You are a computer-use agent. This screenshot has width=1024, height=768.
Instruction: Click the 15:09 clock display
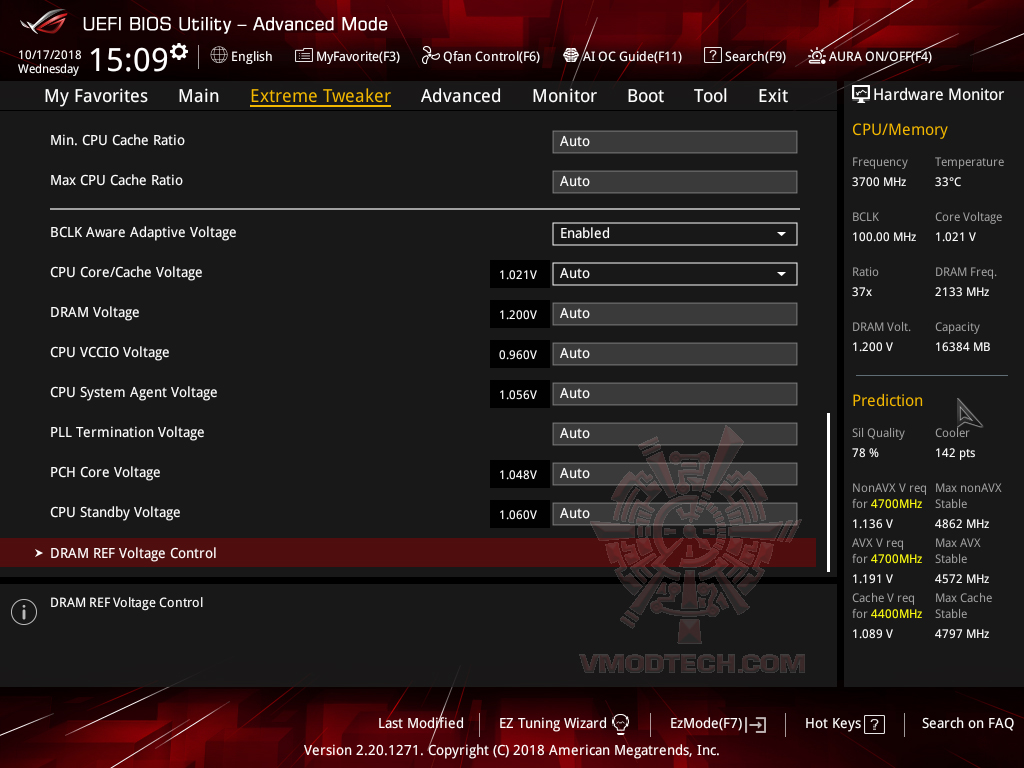click(129, 59)
